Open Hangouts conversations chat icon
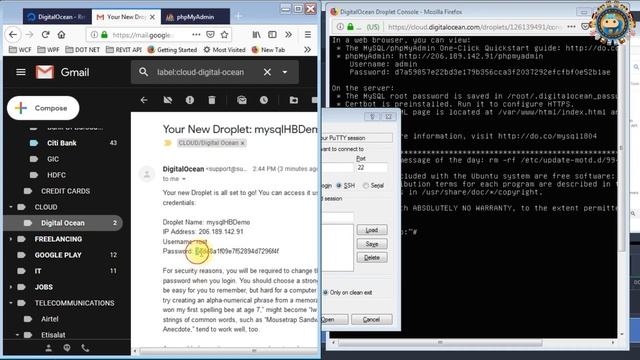 point(67,348)
